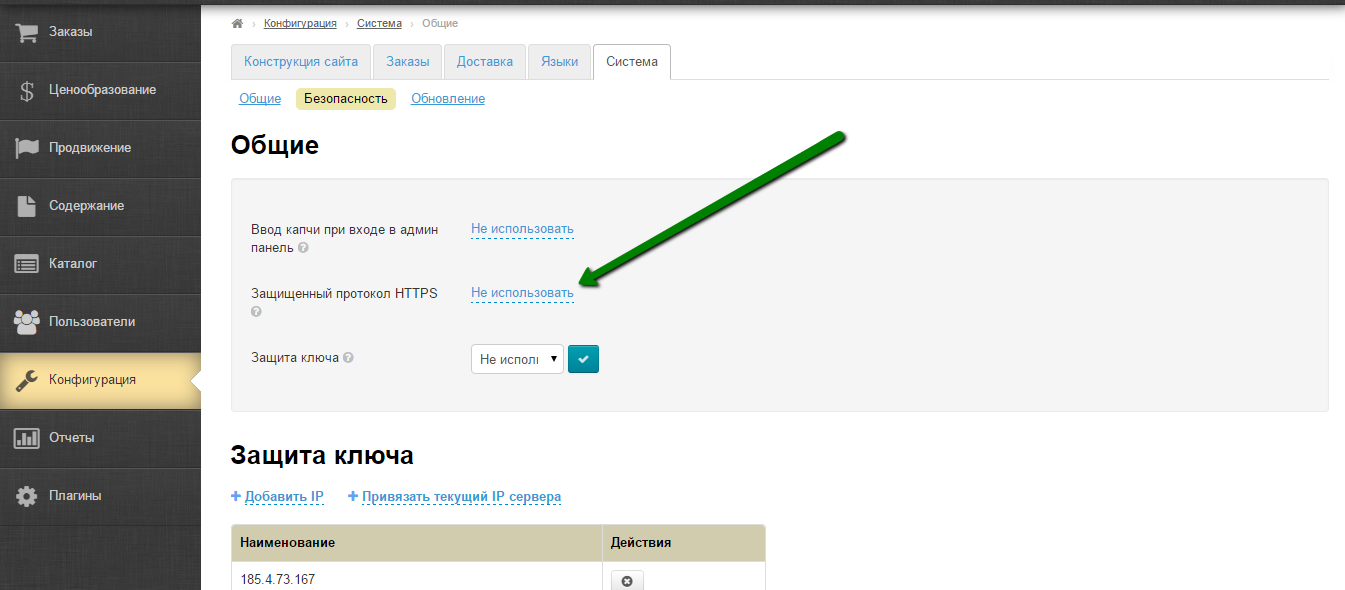Open the Общие subsection link
The image size is (1345, 590).
(x=260, y=99)
